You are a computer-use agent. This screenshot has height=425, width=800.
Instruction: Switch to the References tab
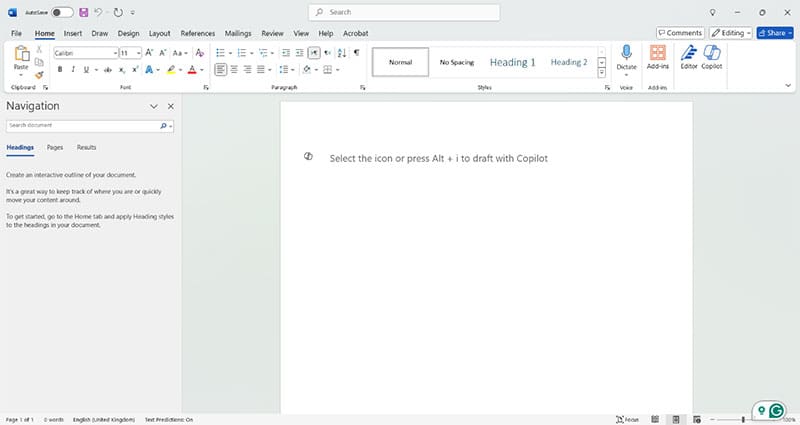pyautogui.click(x=197, y=33)
